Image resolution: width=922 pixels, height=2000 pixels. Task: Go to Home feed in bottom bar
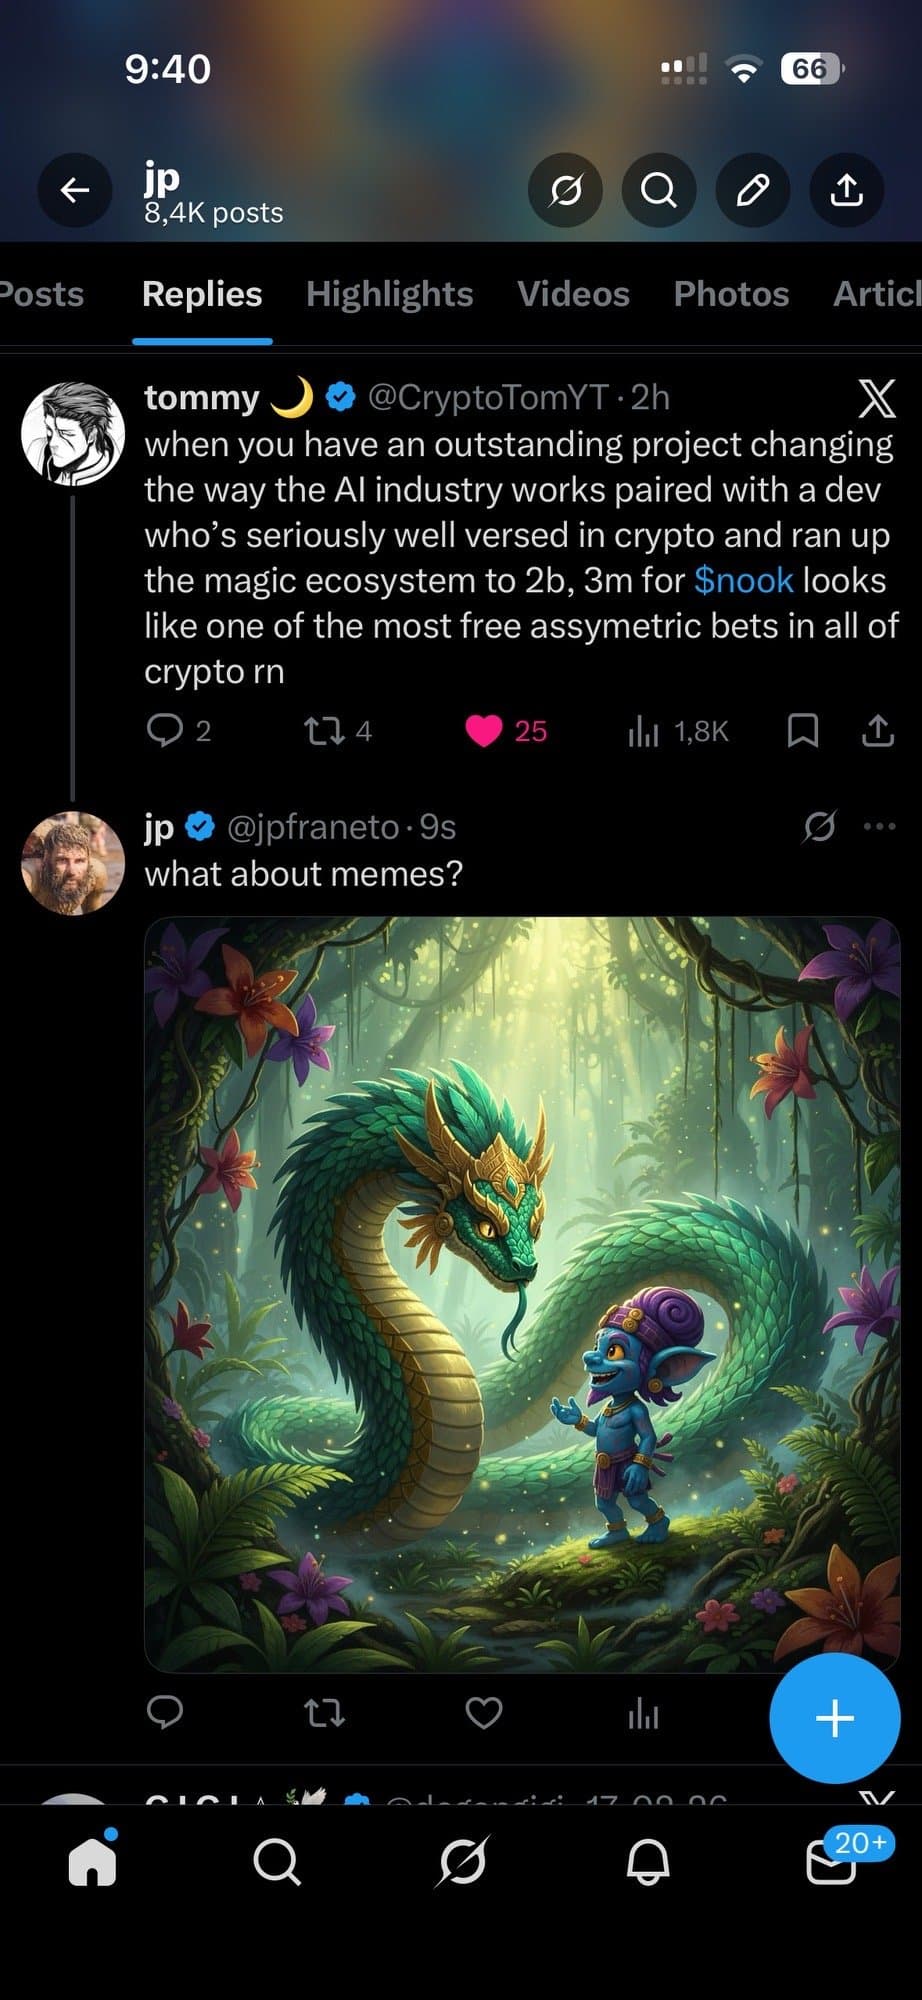point(92,1861)
